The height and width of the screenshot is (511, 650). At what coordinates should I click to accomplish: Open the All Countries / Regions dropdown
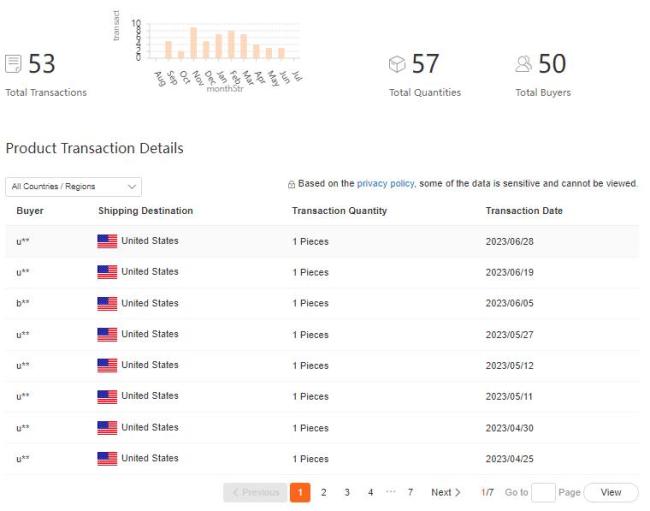pyautogui.click(x=73, y=186)
